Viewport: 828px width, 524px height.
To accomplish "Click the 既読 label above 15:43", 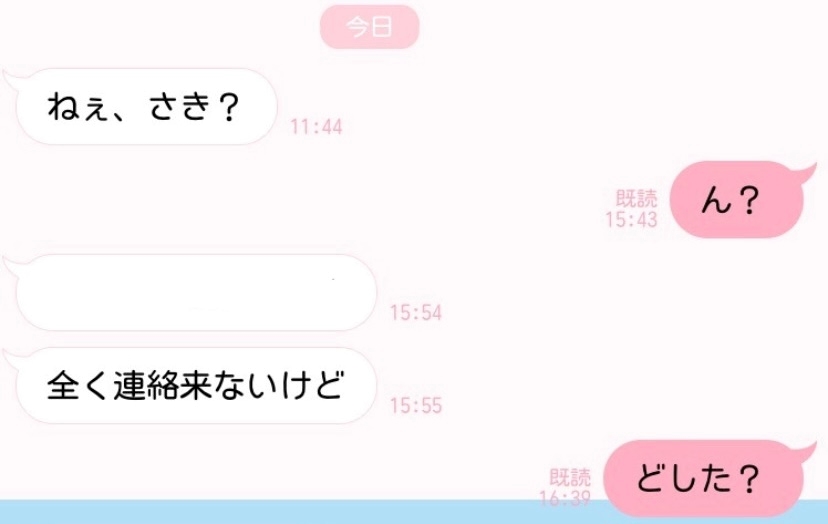I will 637,199.
